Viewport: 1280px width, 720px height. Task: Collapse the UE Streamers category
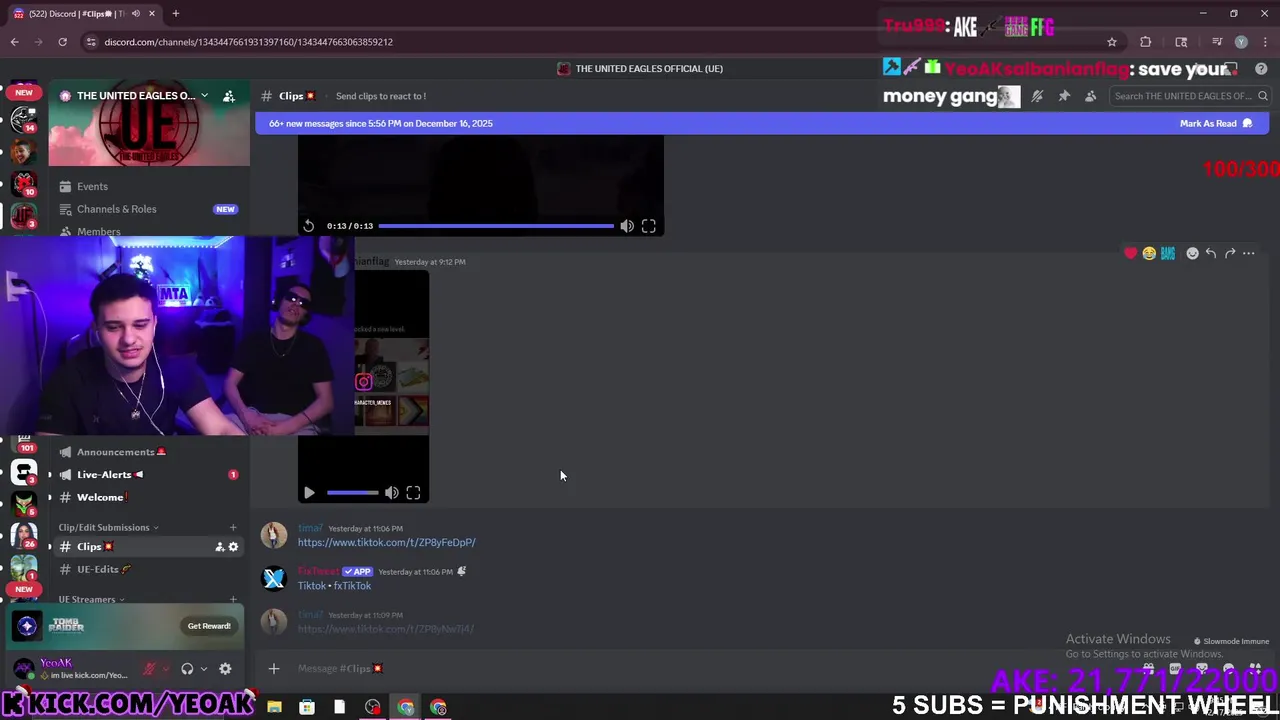pos(91,600)
